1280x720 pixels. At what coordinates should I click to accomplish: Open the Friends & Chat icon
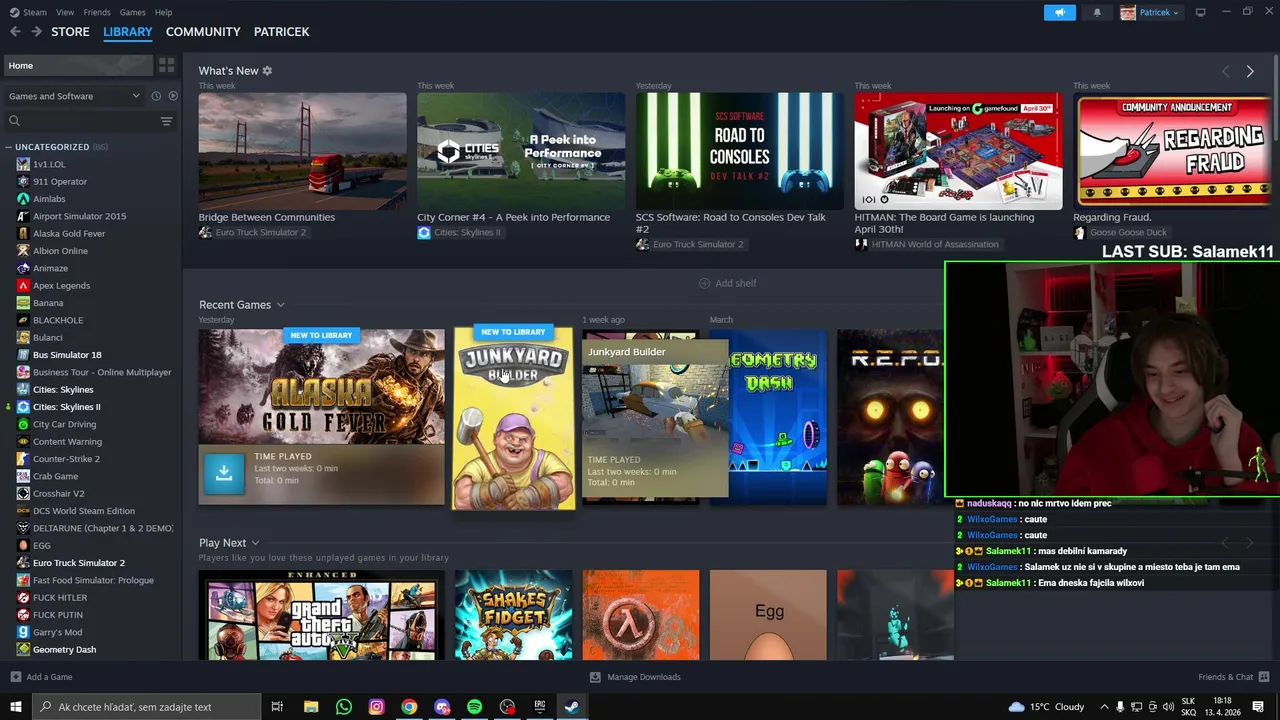pyautogui.click(x=1264, y=677)
